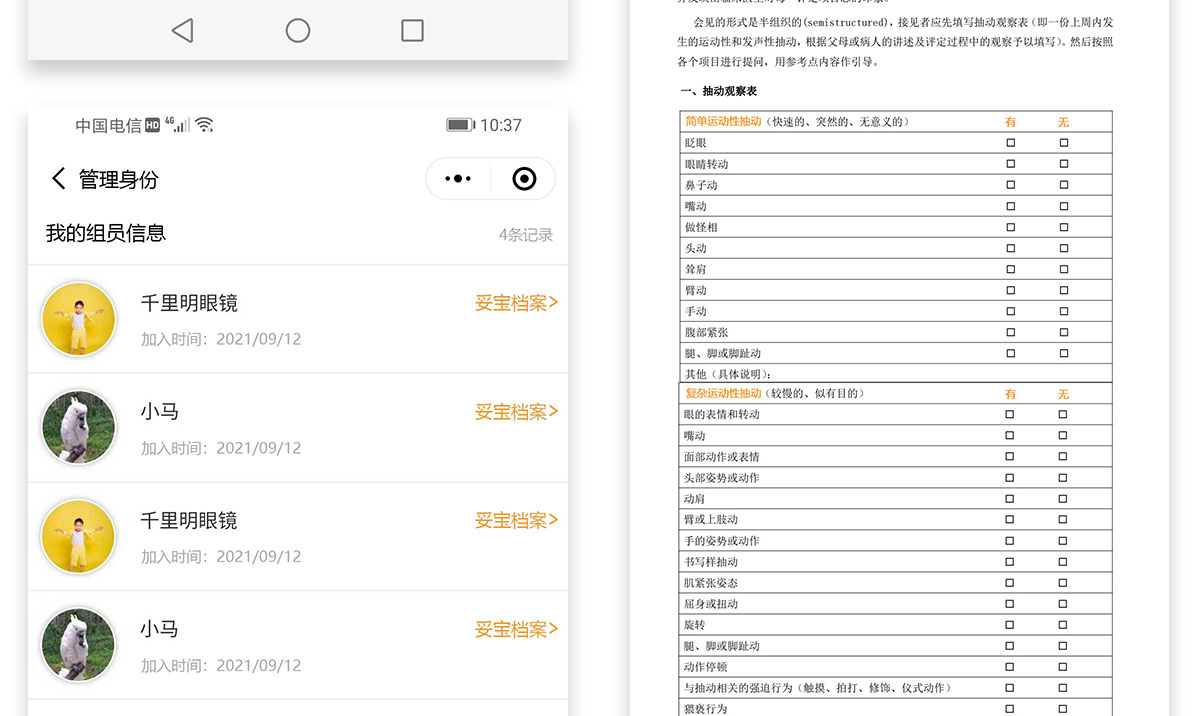The image size is (1200, 716).
Task: Open 妥宝档案 link for second 千里明眼镜 entry
Action: [x=516, y=520]
